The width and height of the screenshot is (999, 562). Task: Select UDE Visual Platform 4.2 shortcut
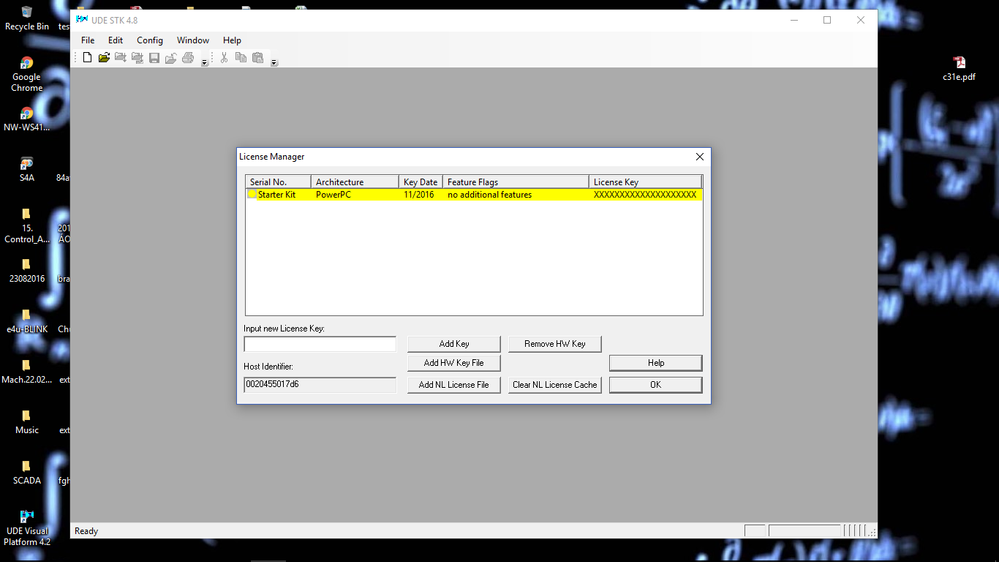tap(27, 528)
